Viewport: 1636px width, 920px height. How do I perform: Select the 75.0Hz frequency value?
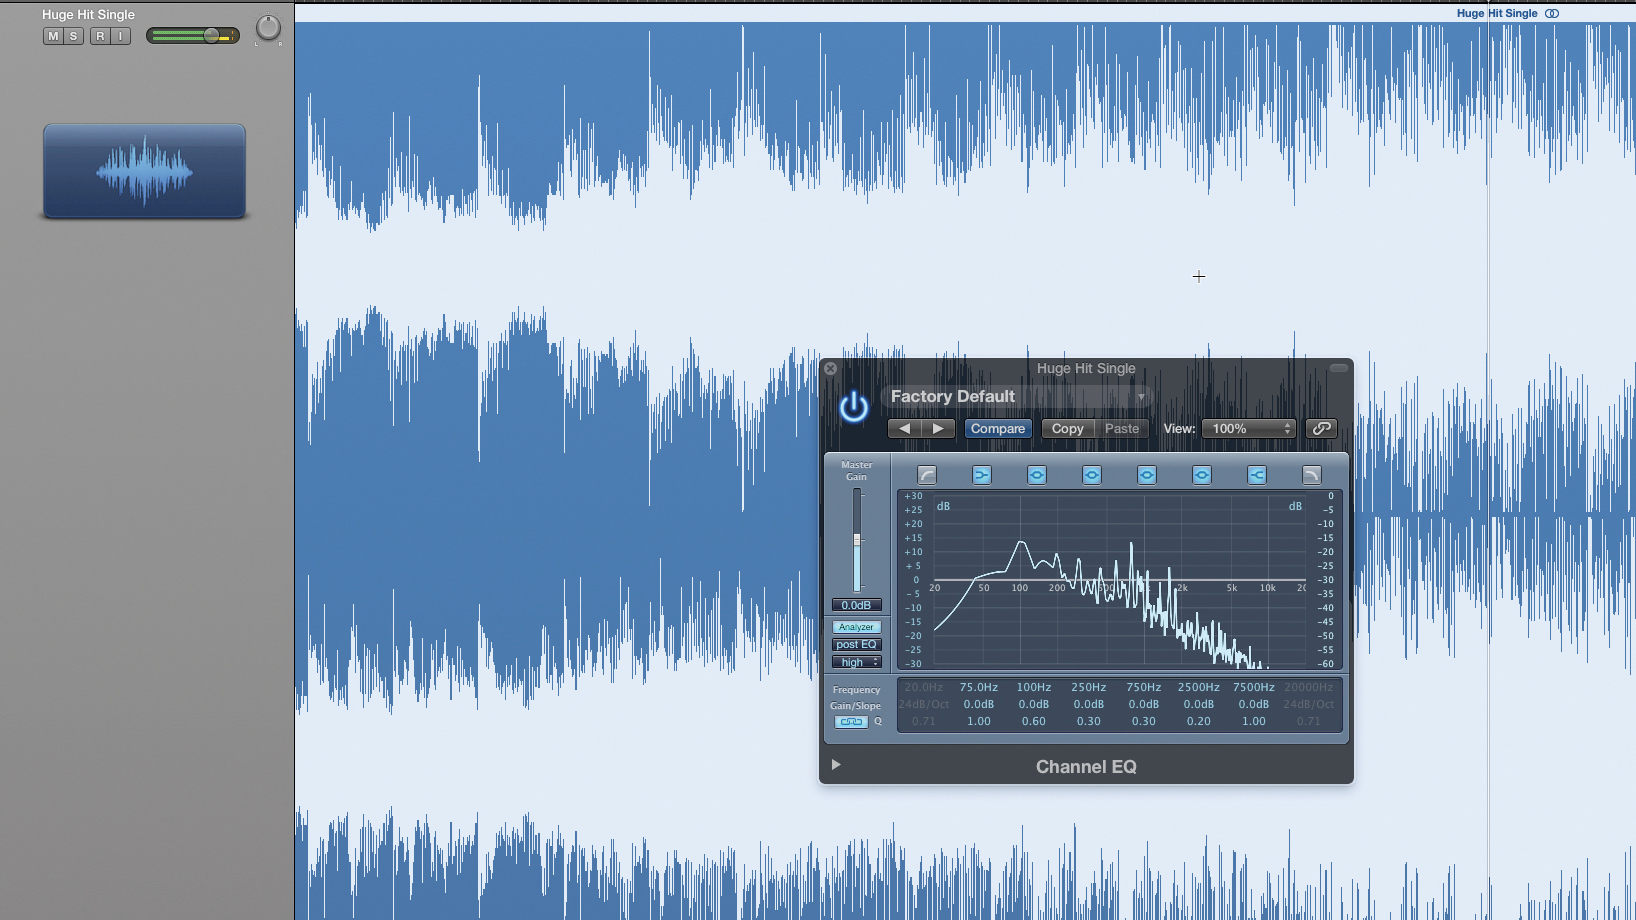(x=979, y=687)
